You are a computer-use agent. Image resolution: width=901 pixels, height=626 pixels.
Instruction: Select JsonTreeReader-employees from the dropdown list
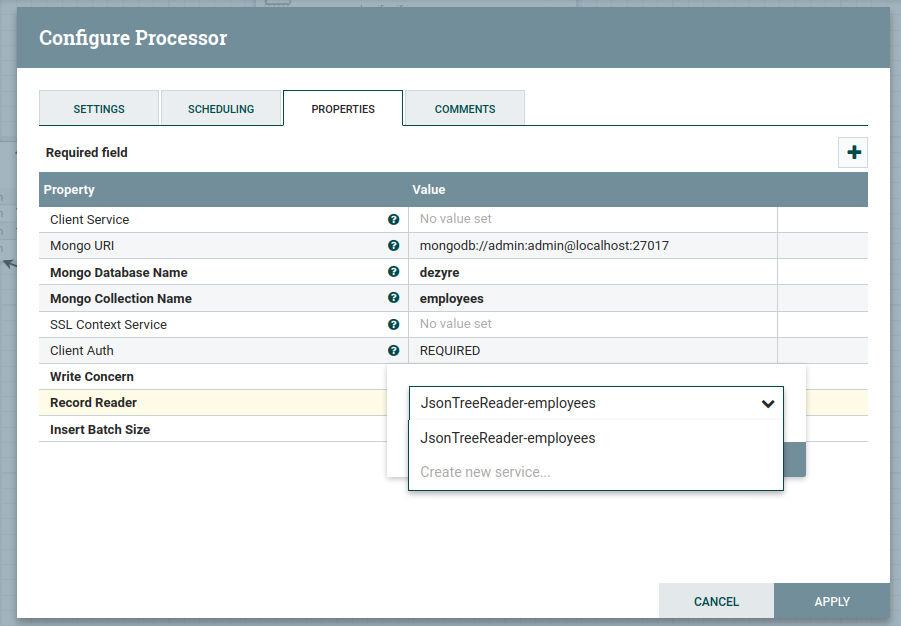(508, 438)
